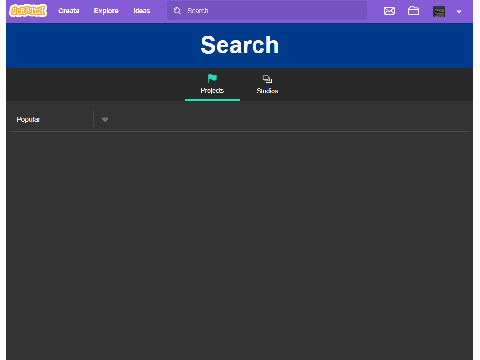Open the My Stuff folder icon
Screen dimensions: 480x360
point(413,11)
